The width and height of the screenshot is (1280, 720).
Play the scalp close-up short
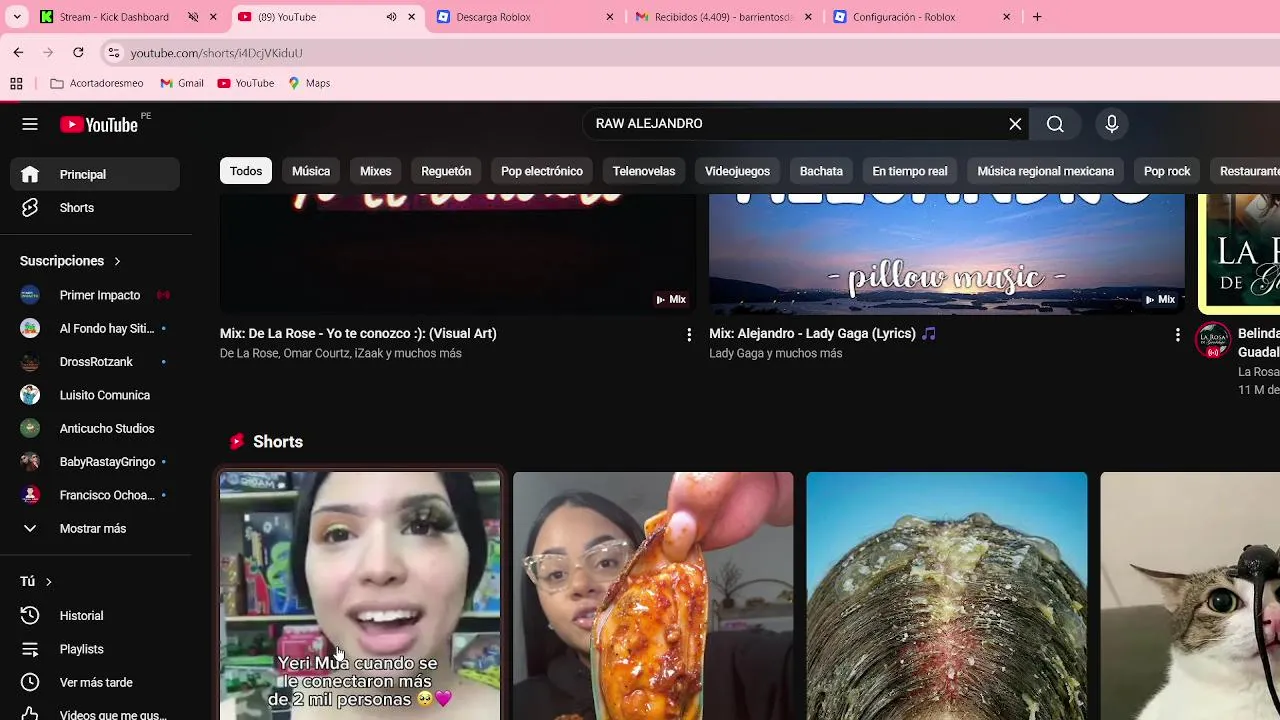click(947, 596)
